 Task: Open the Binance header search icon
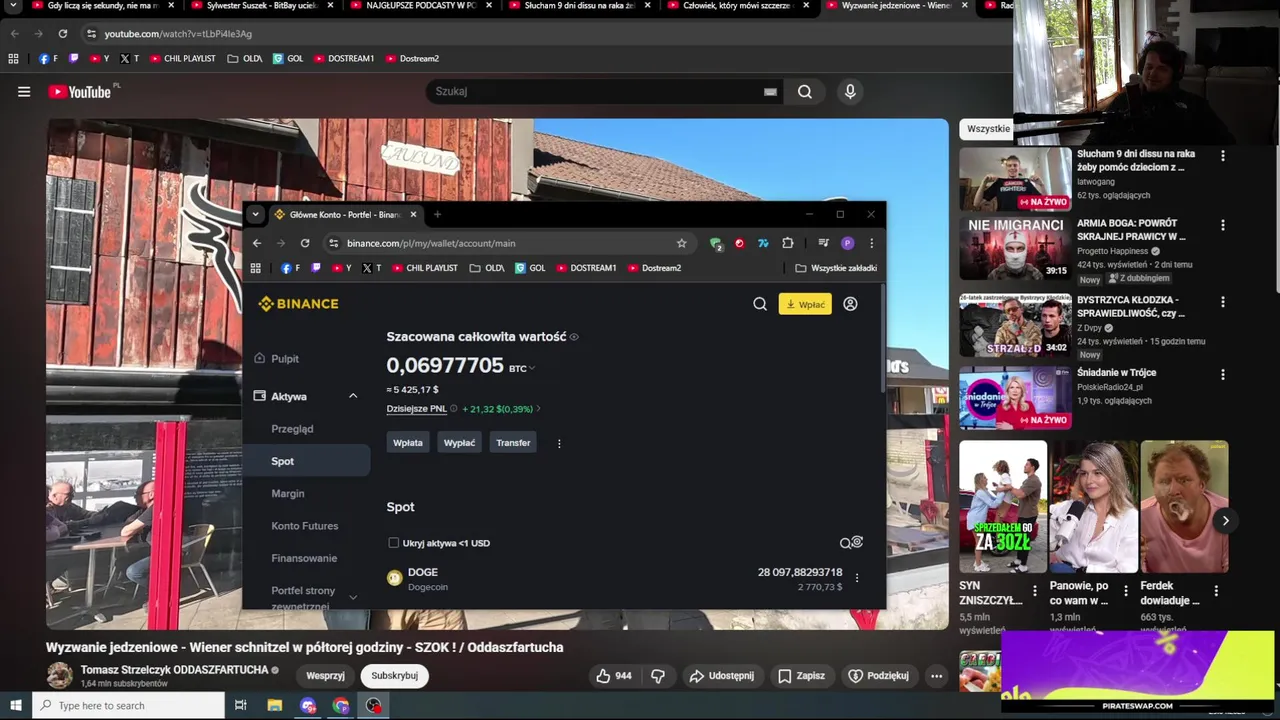click(x=760, y=304)
